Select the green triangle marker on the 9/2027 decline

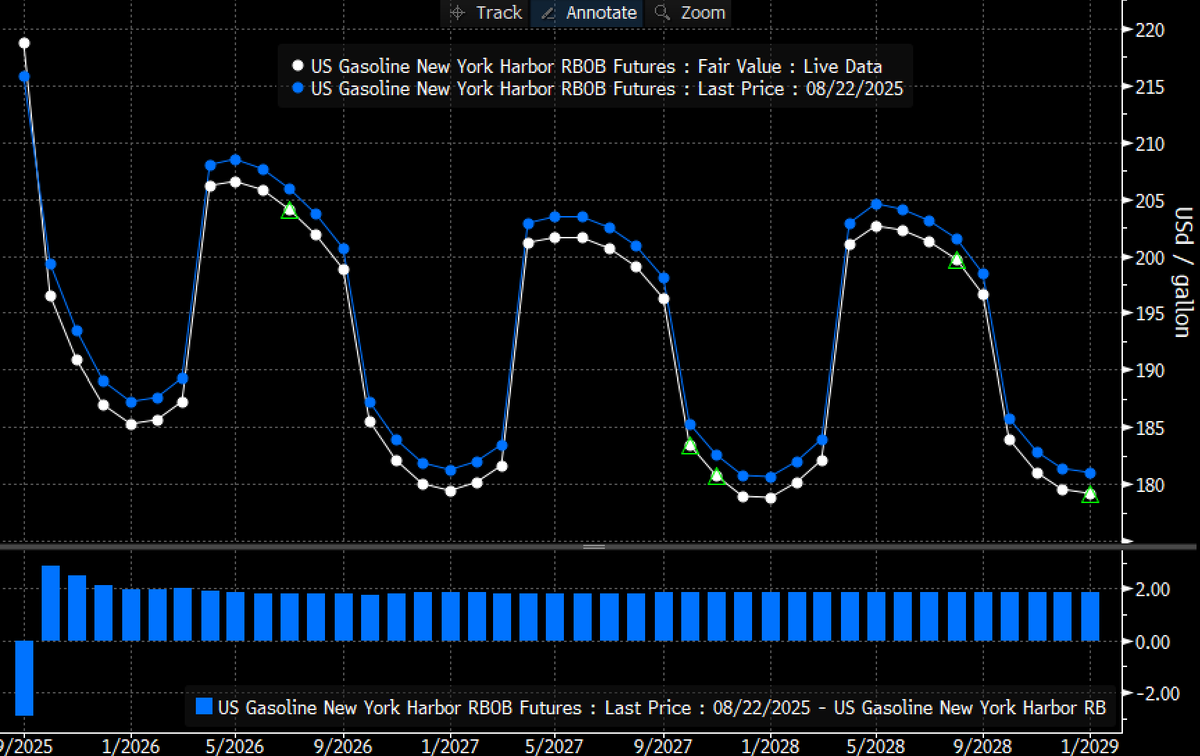[x=690, y=445]
